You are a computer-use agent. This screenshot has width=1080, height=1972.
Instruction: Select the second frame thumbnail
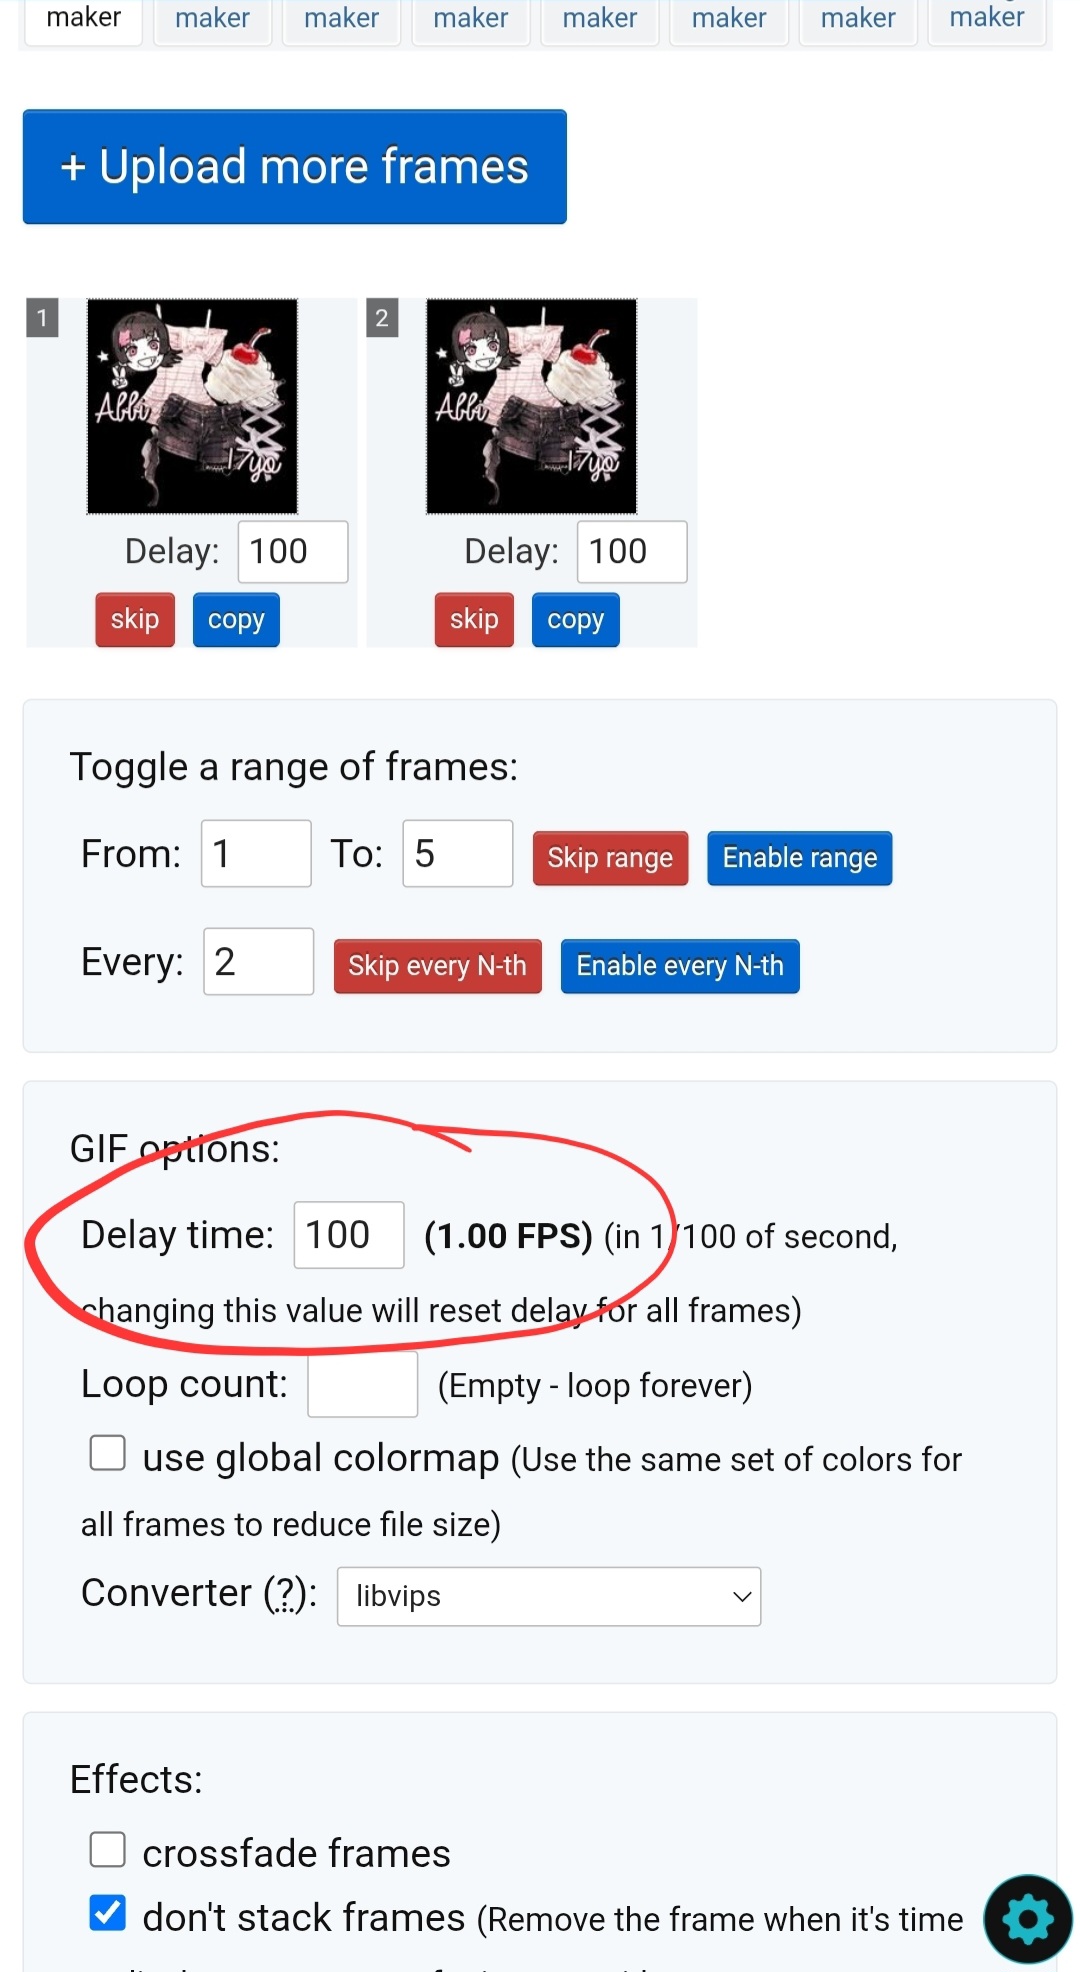(x=531, y=406)
